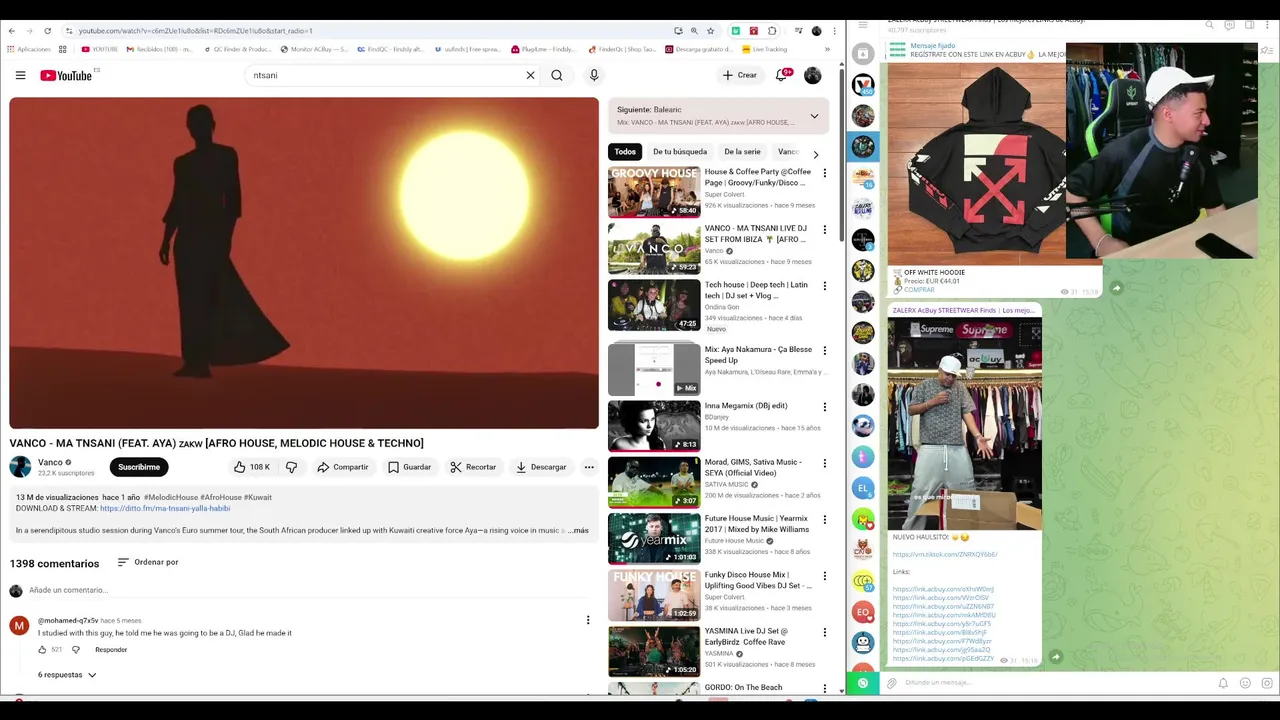Viewport: 1280px width, 720px height.
Task: Focus the 'Añade un comentario' field
Action: (x=310, y=590)
